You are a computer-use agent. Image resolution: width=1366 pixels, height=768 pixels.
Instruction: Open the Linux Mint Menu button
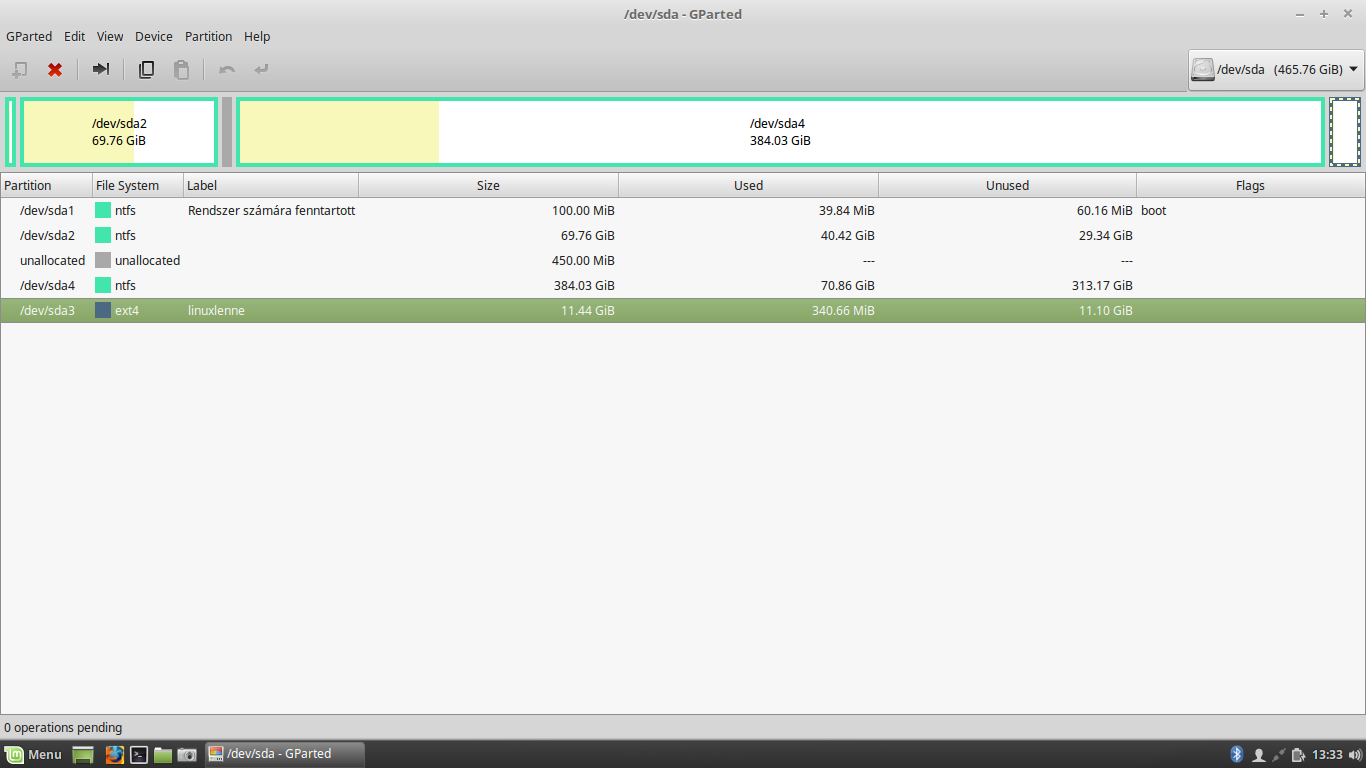coord(33,754)
